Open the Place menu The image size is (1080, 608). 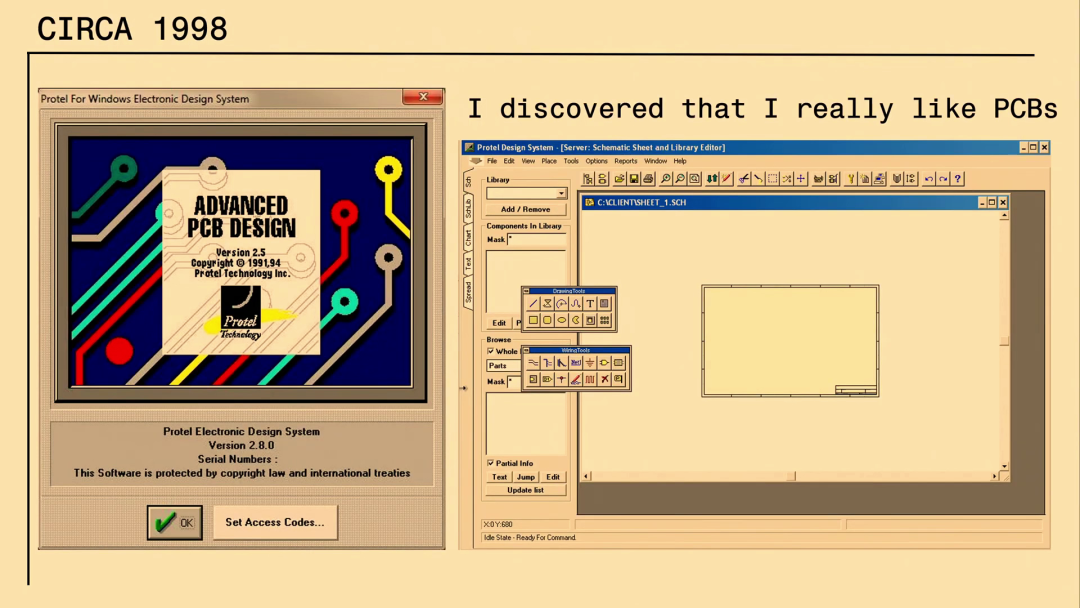point(549,161)
